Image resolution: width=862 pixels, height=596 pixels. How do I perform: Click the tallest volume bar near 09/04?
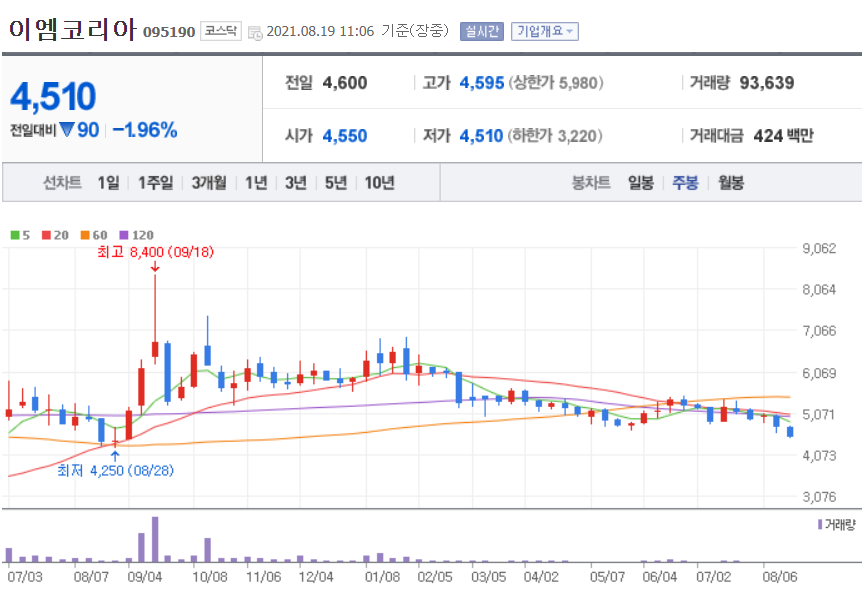[155, 539]
